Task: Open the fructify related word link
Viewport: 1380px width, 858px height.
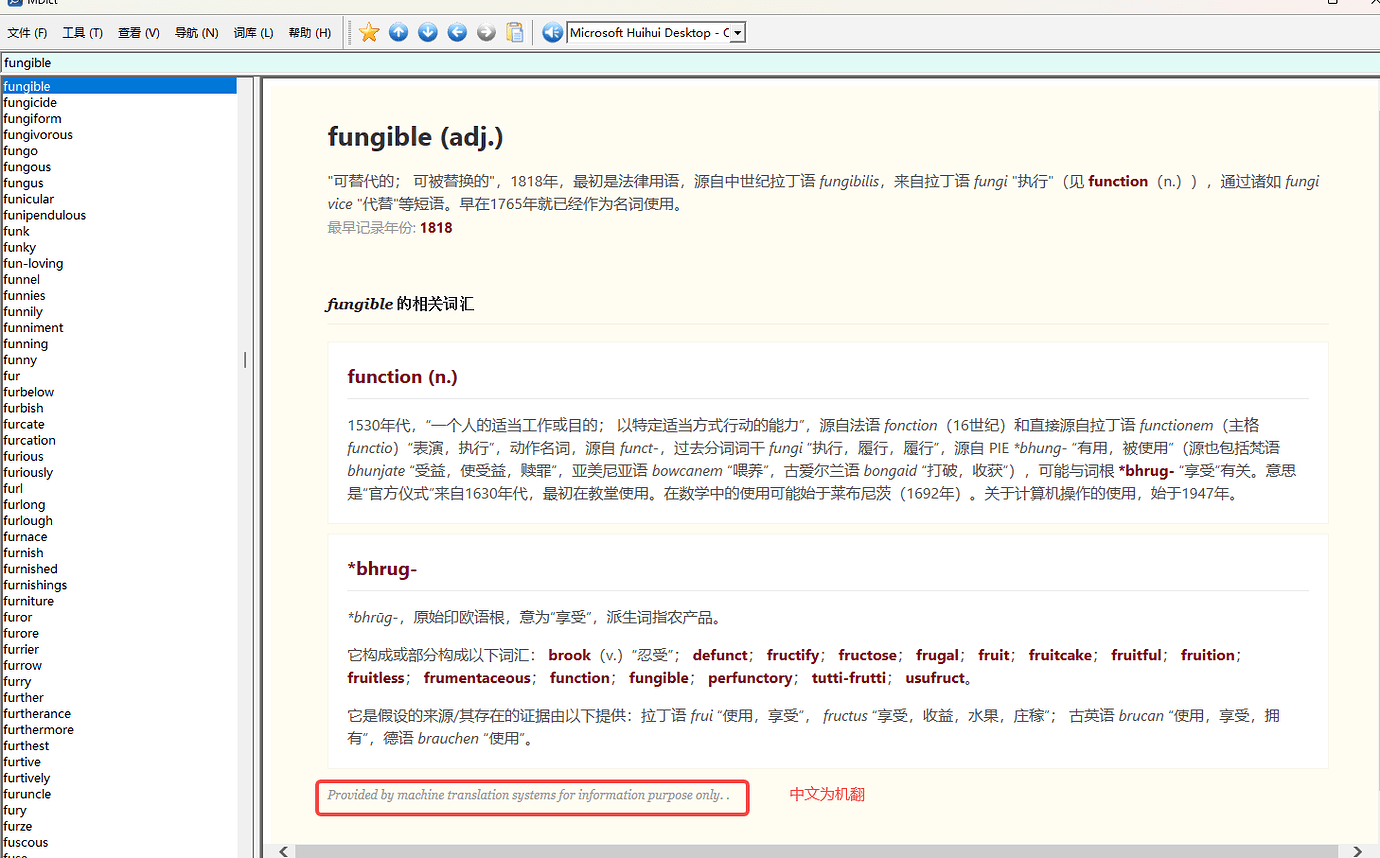Action: click(x=793, y=655)
